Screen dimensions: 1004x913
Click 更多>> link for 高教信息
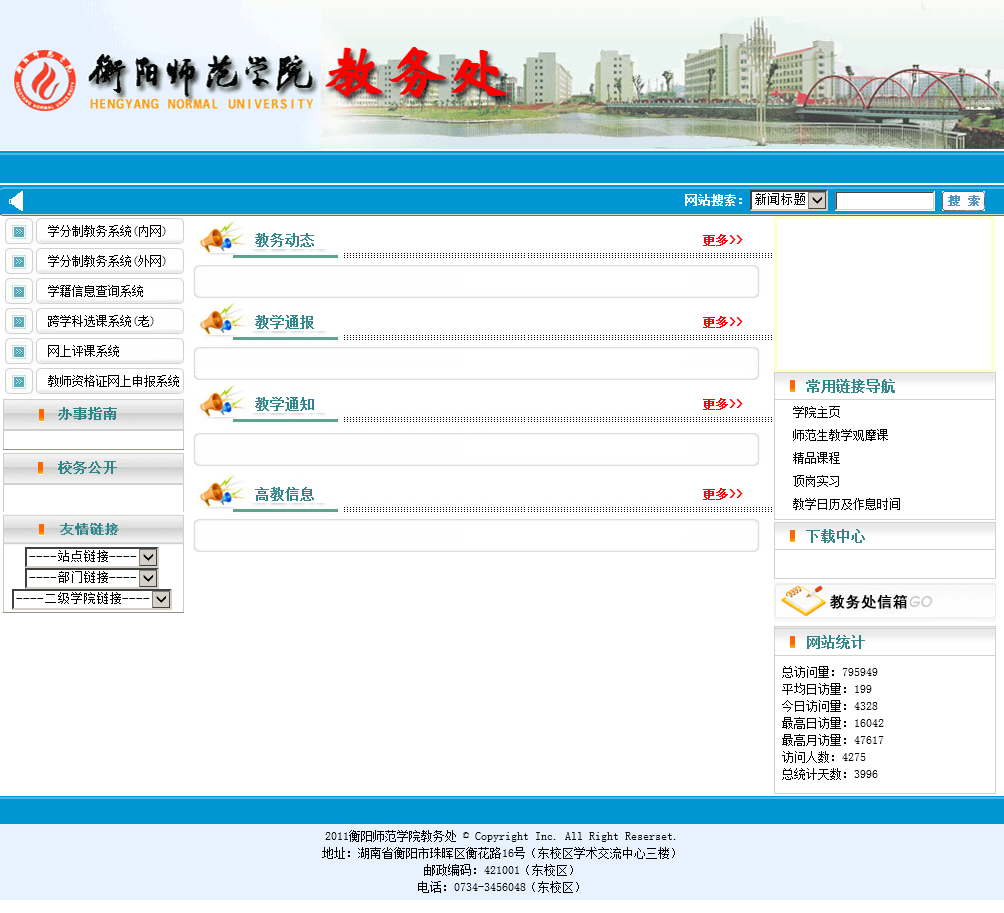[722, 494]
